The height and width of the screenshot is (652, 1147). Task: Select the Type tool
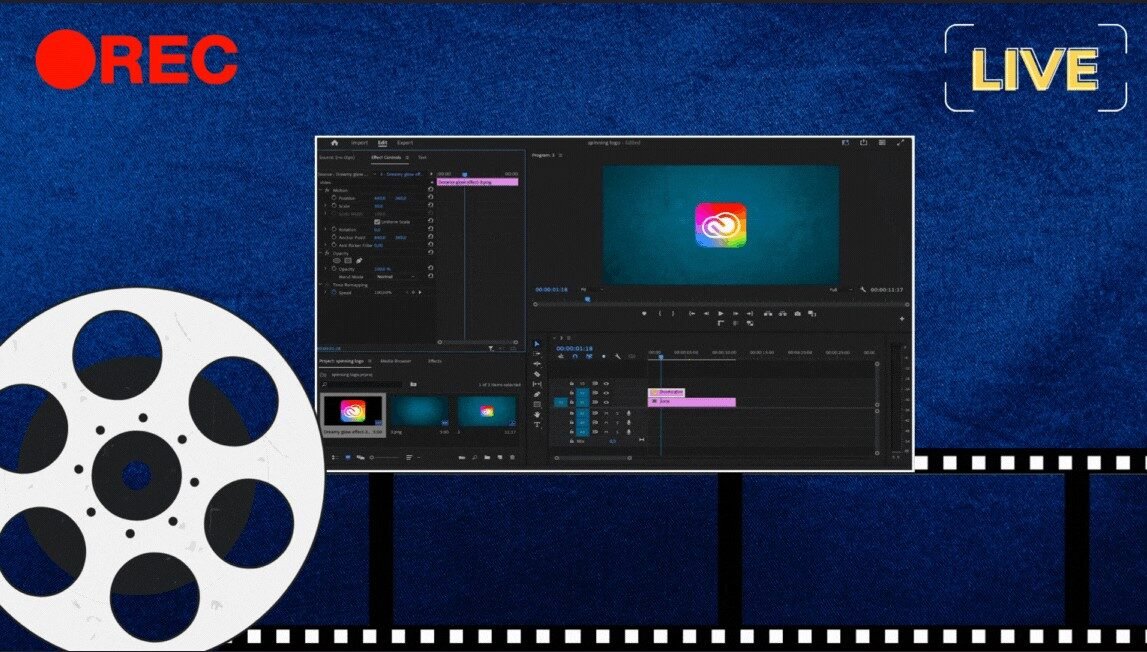coord(537,425)
